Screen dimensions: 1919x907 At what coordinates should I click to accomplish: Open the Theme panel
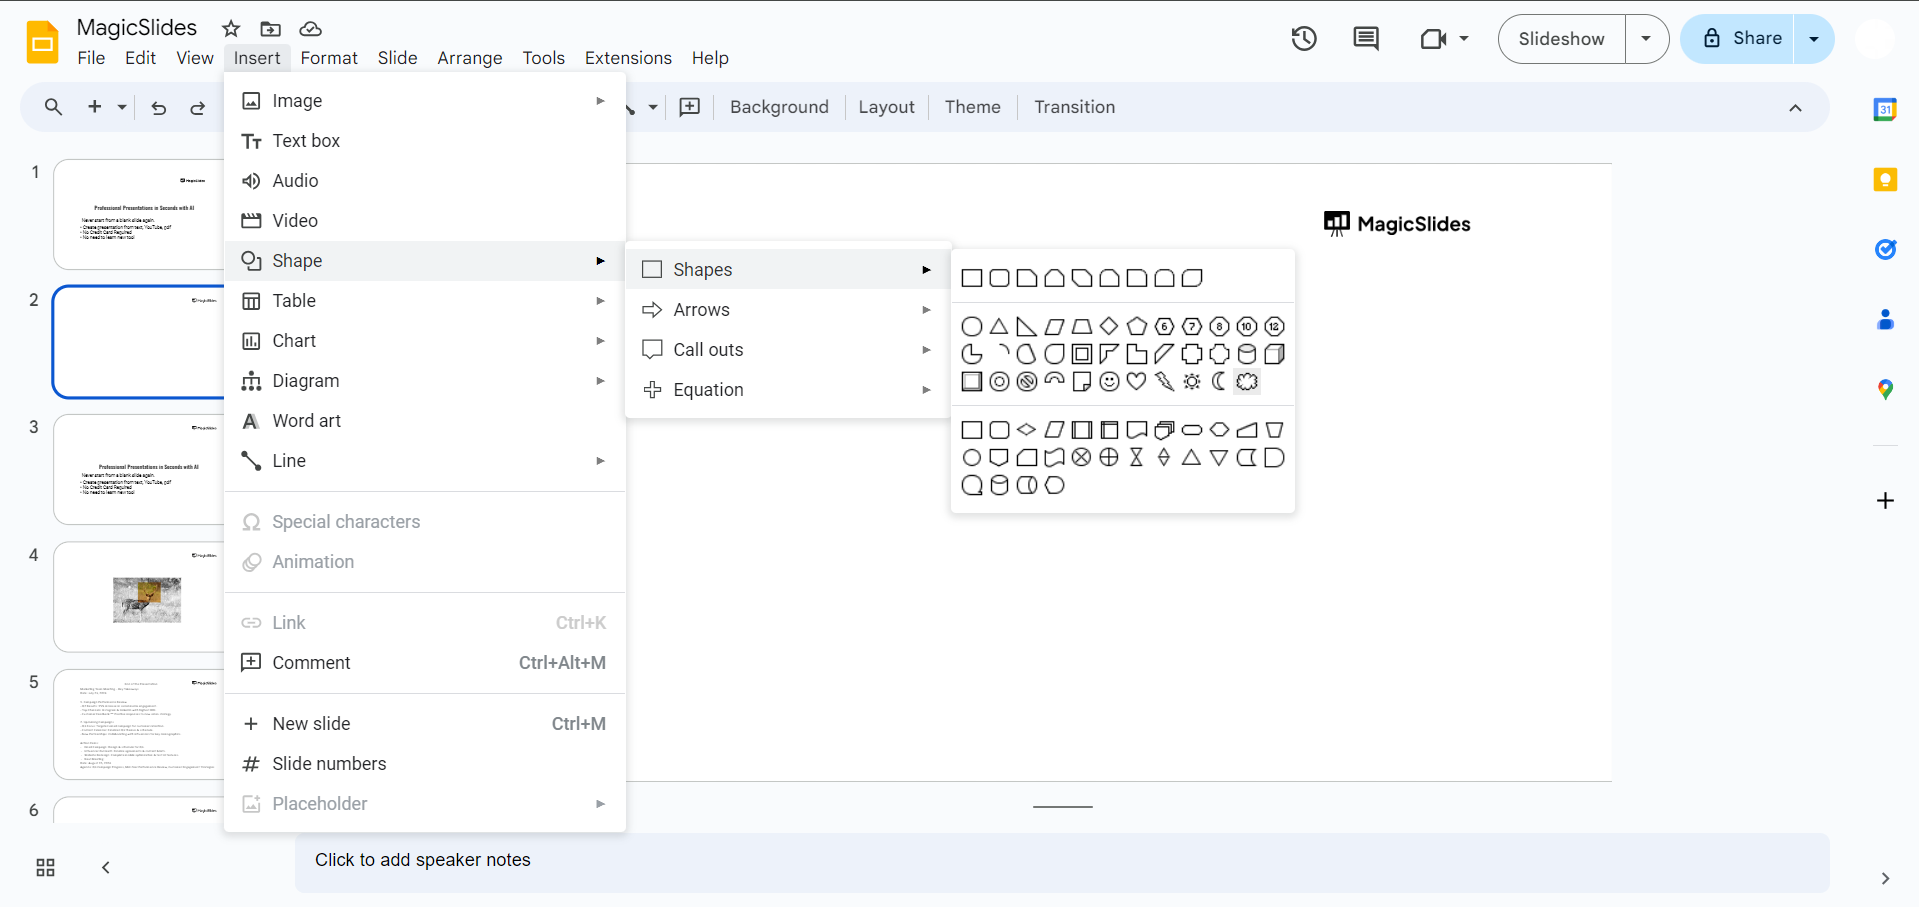coord(972,107)
